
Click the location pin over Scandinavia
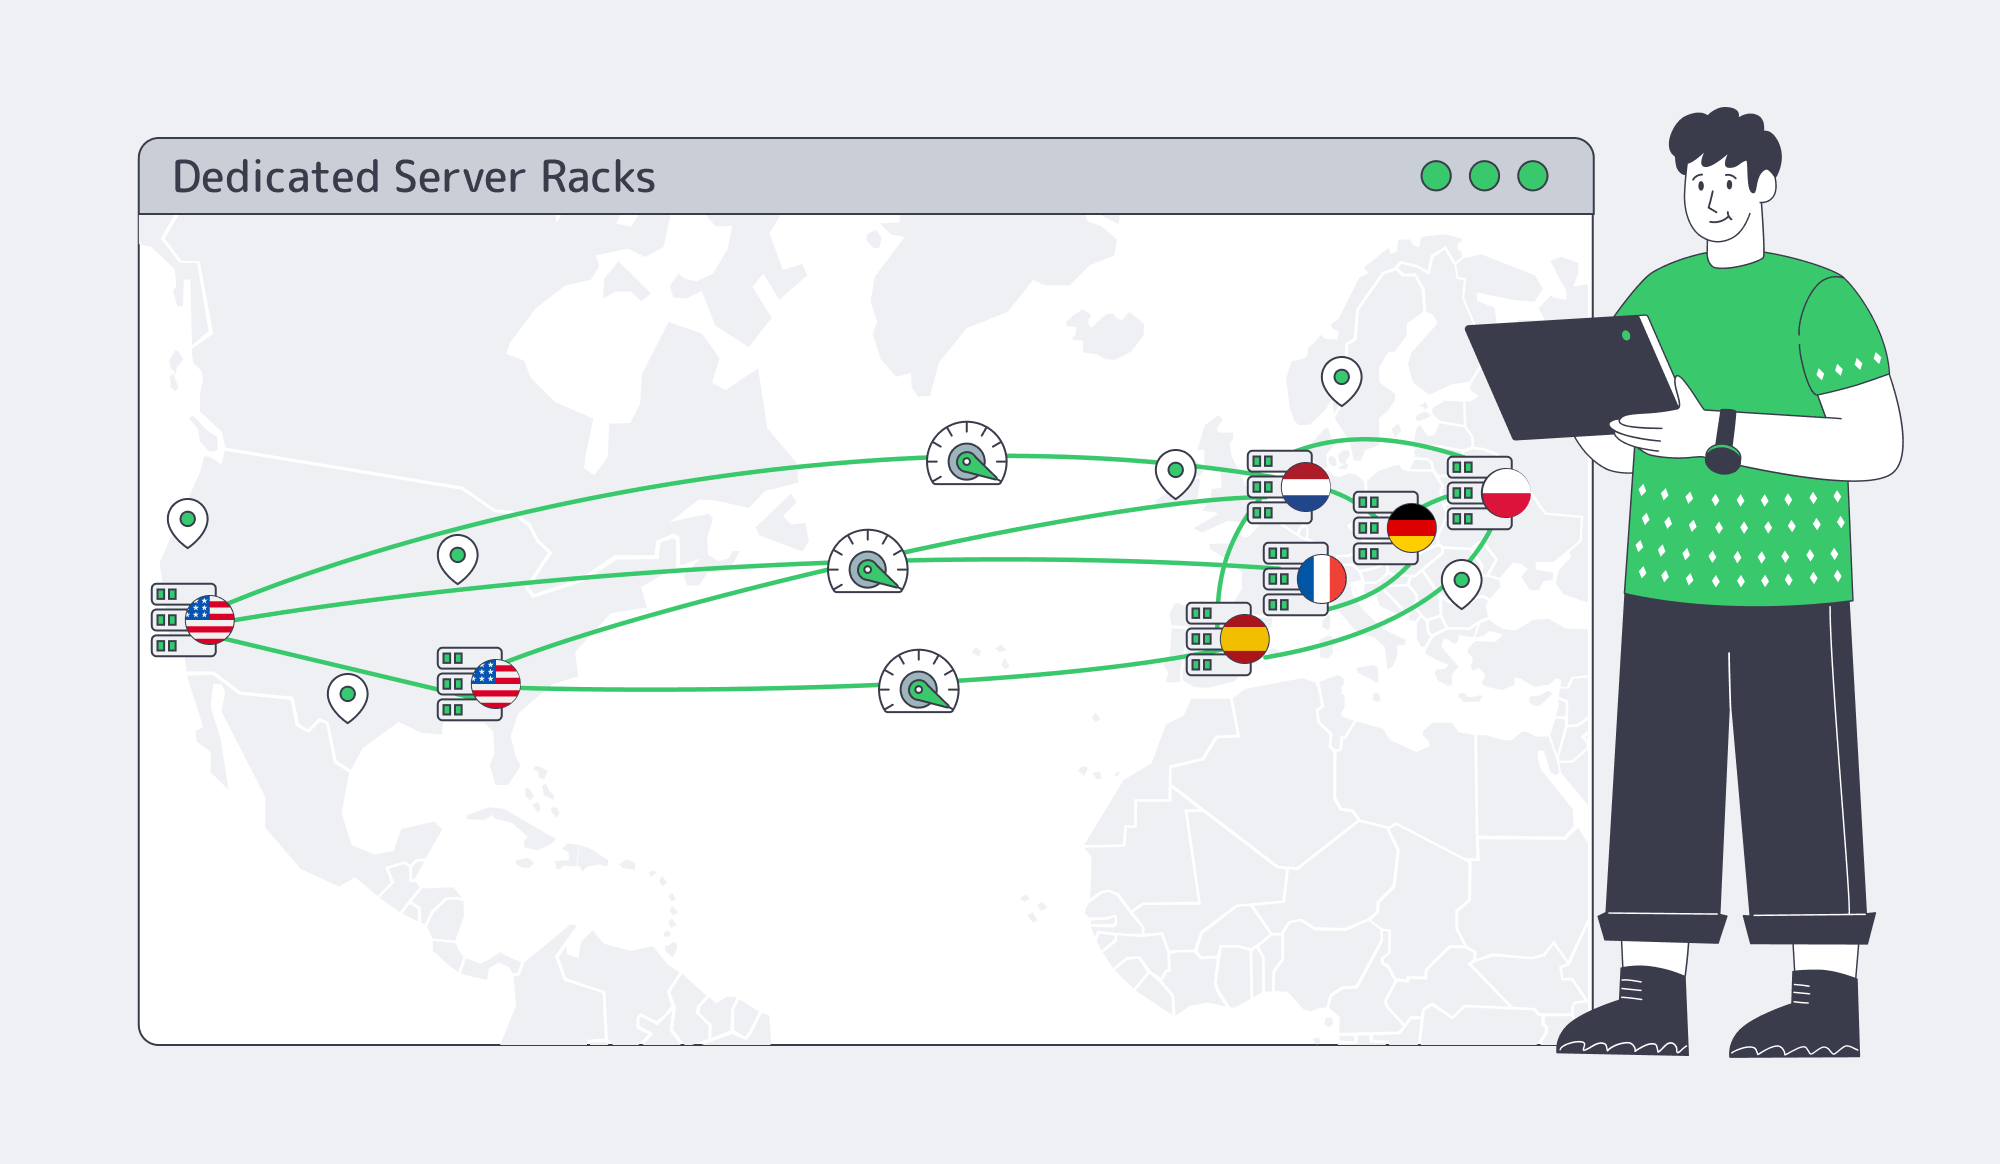point(1341,381)
